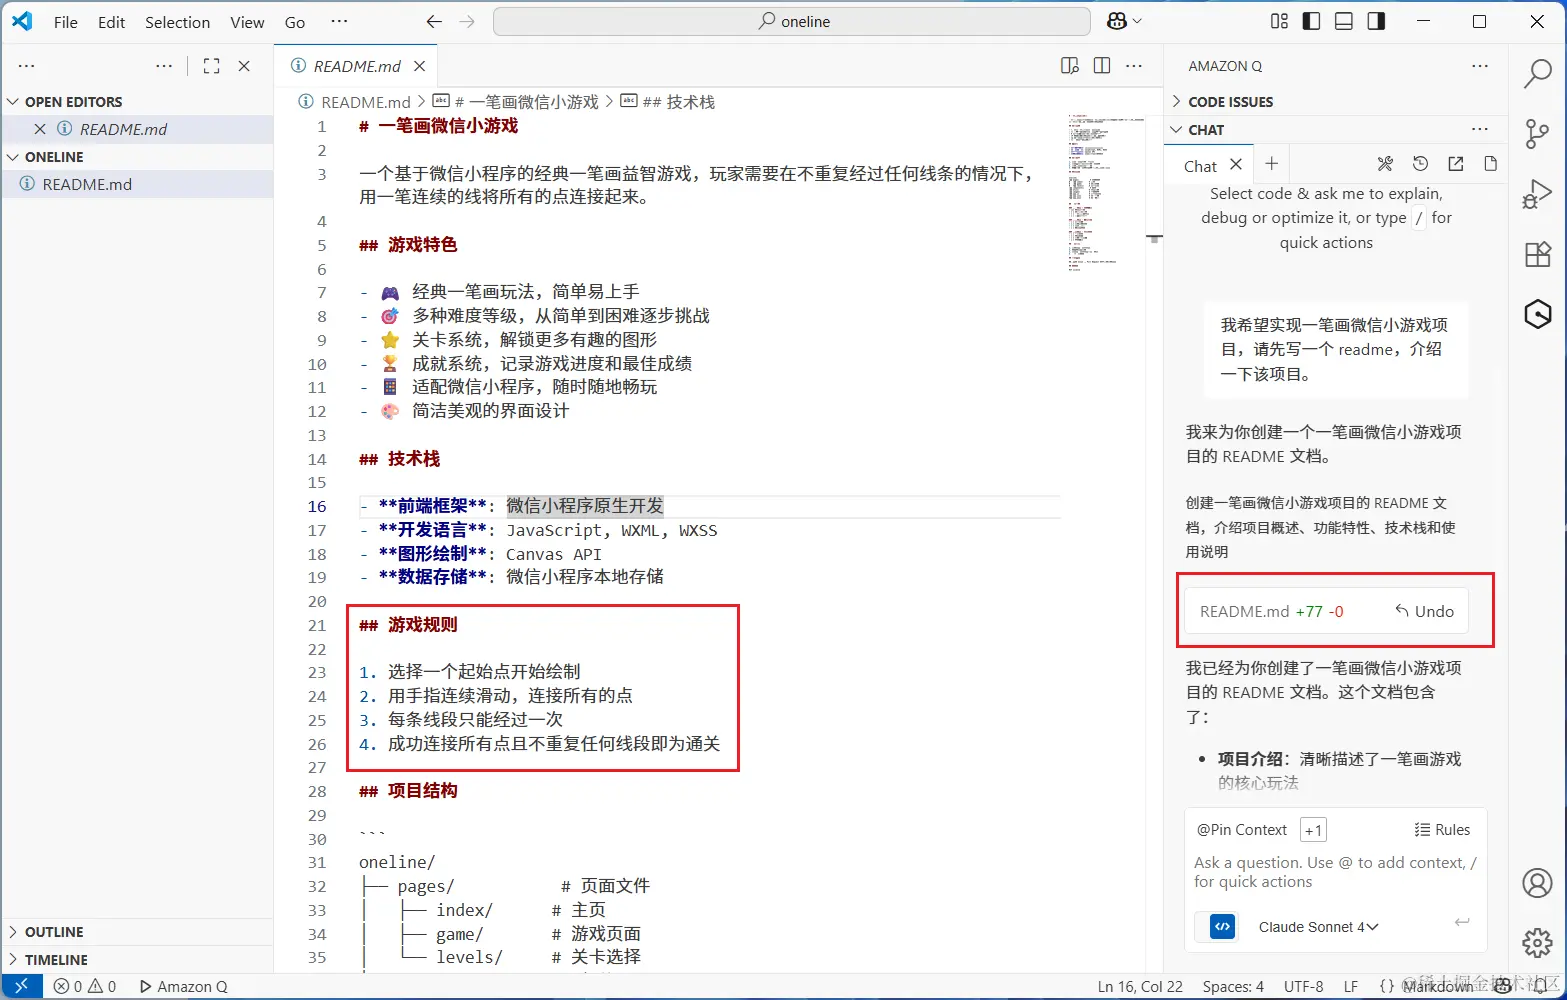Maximize the sidebar with the bracket icon
The height and width of the screenshot is (1000, 1567).
211,66
